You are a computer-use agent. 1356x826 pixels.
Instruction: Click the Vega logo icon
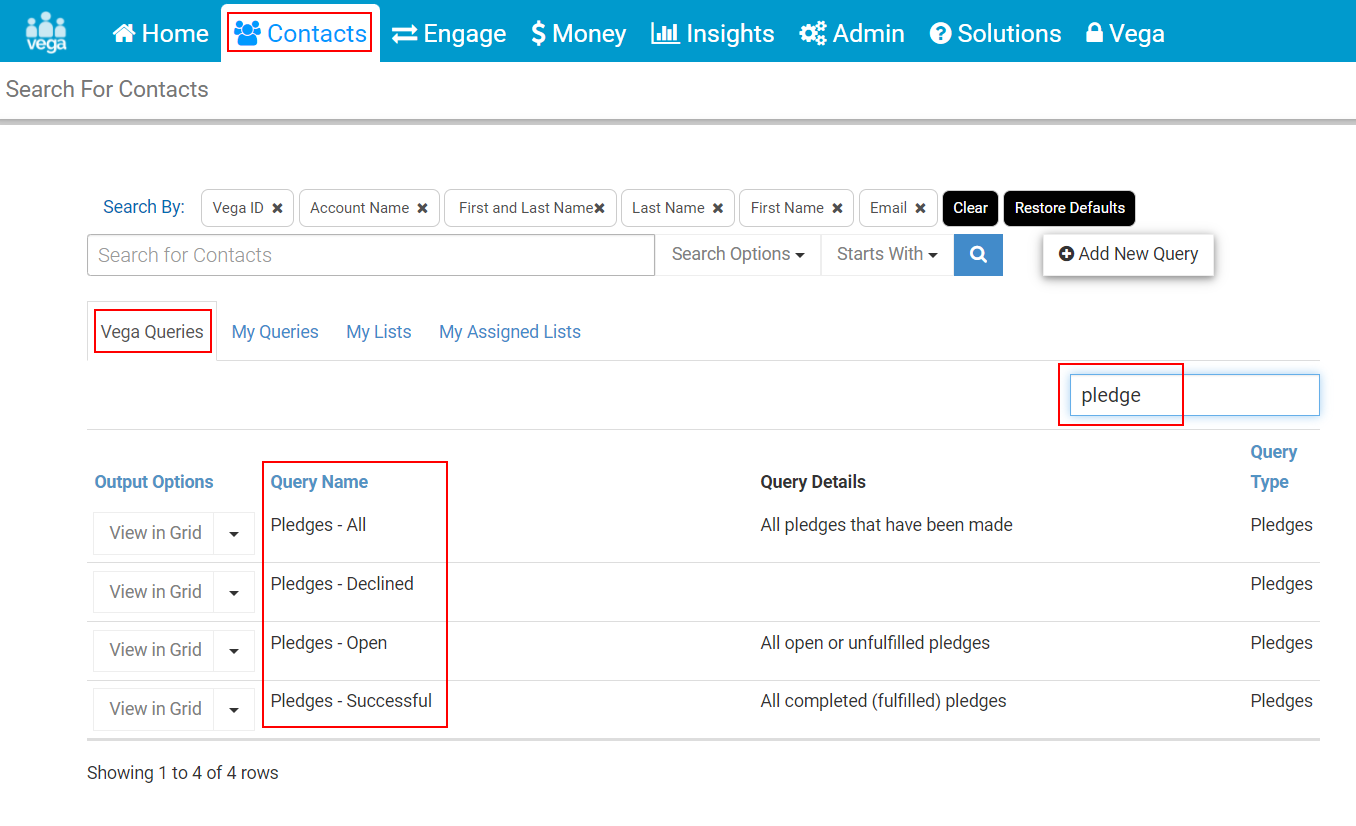(46, 32)
